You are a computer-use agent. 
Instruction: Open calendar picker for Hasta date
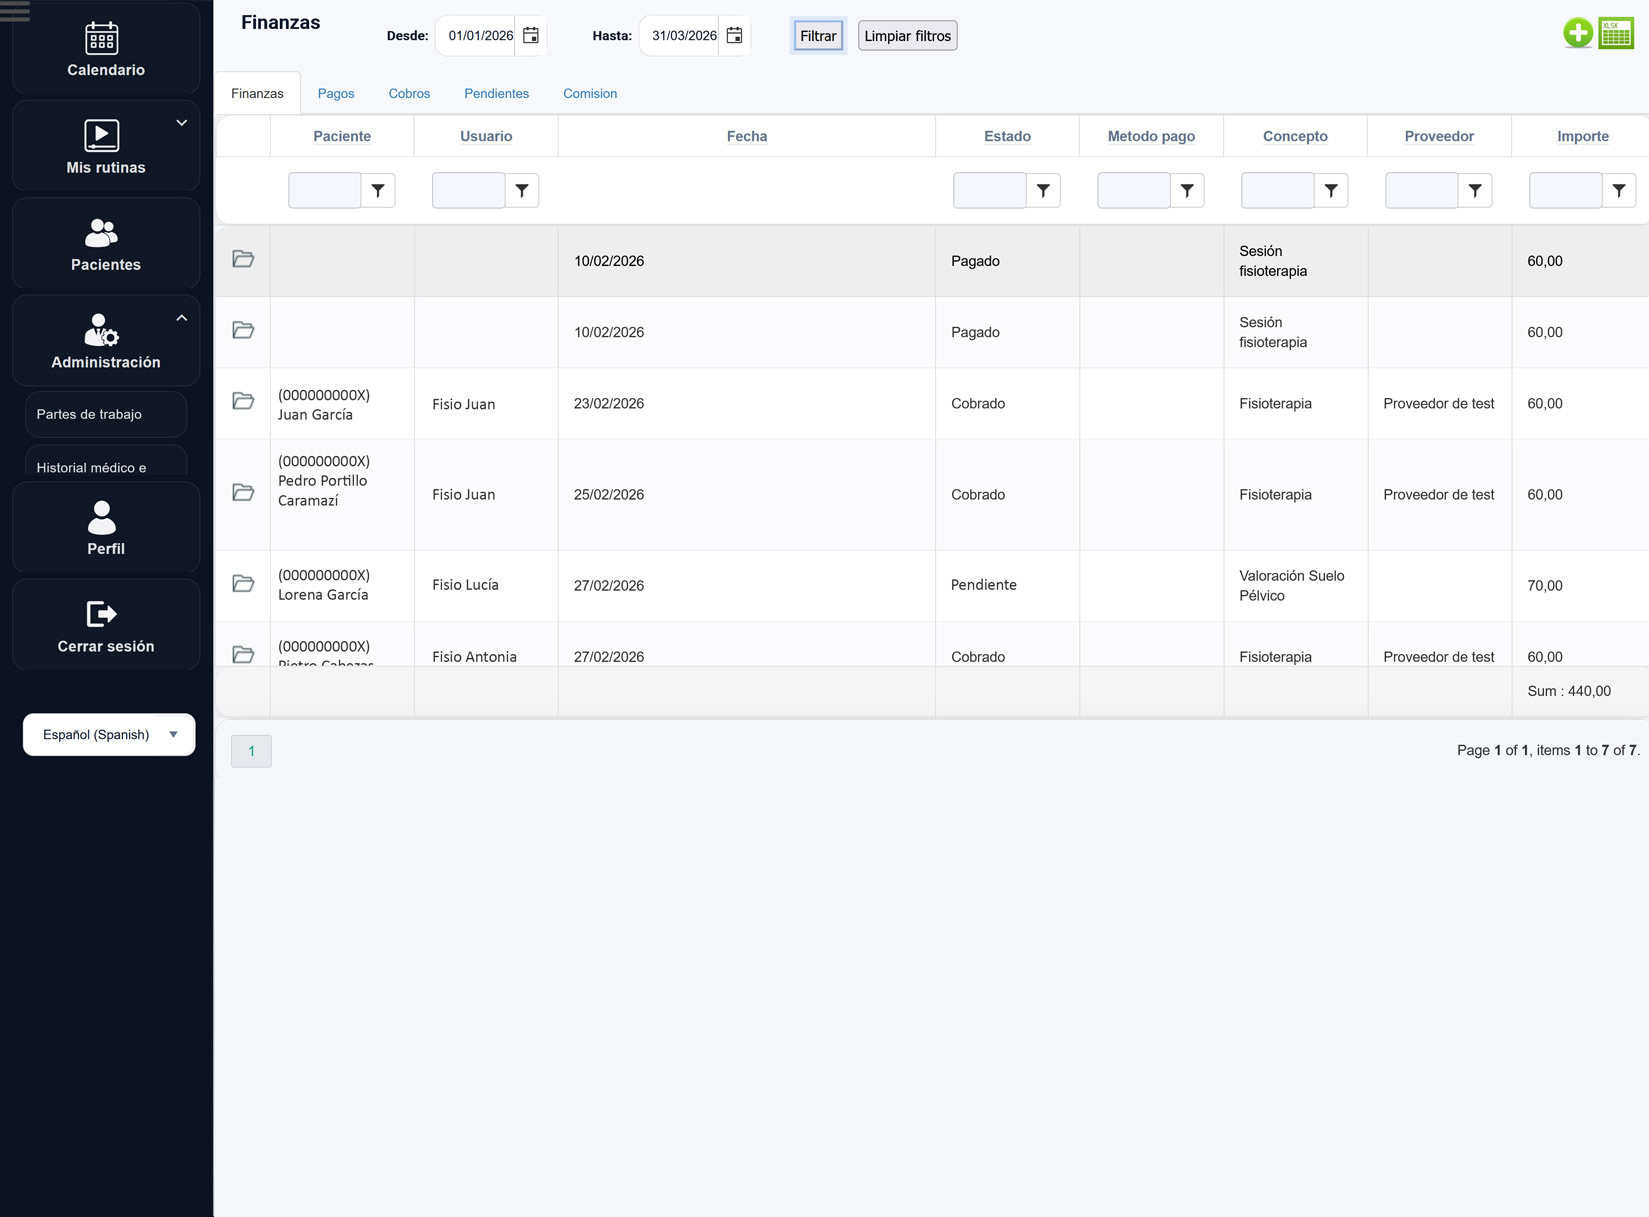[734, 36]
